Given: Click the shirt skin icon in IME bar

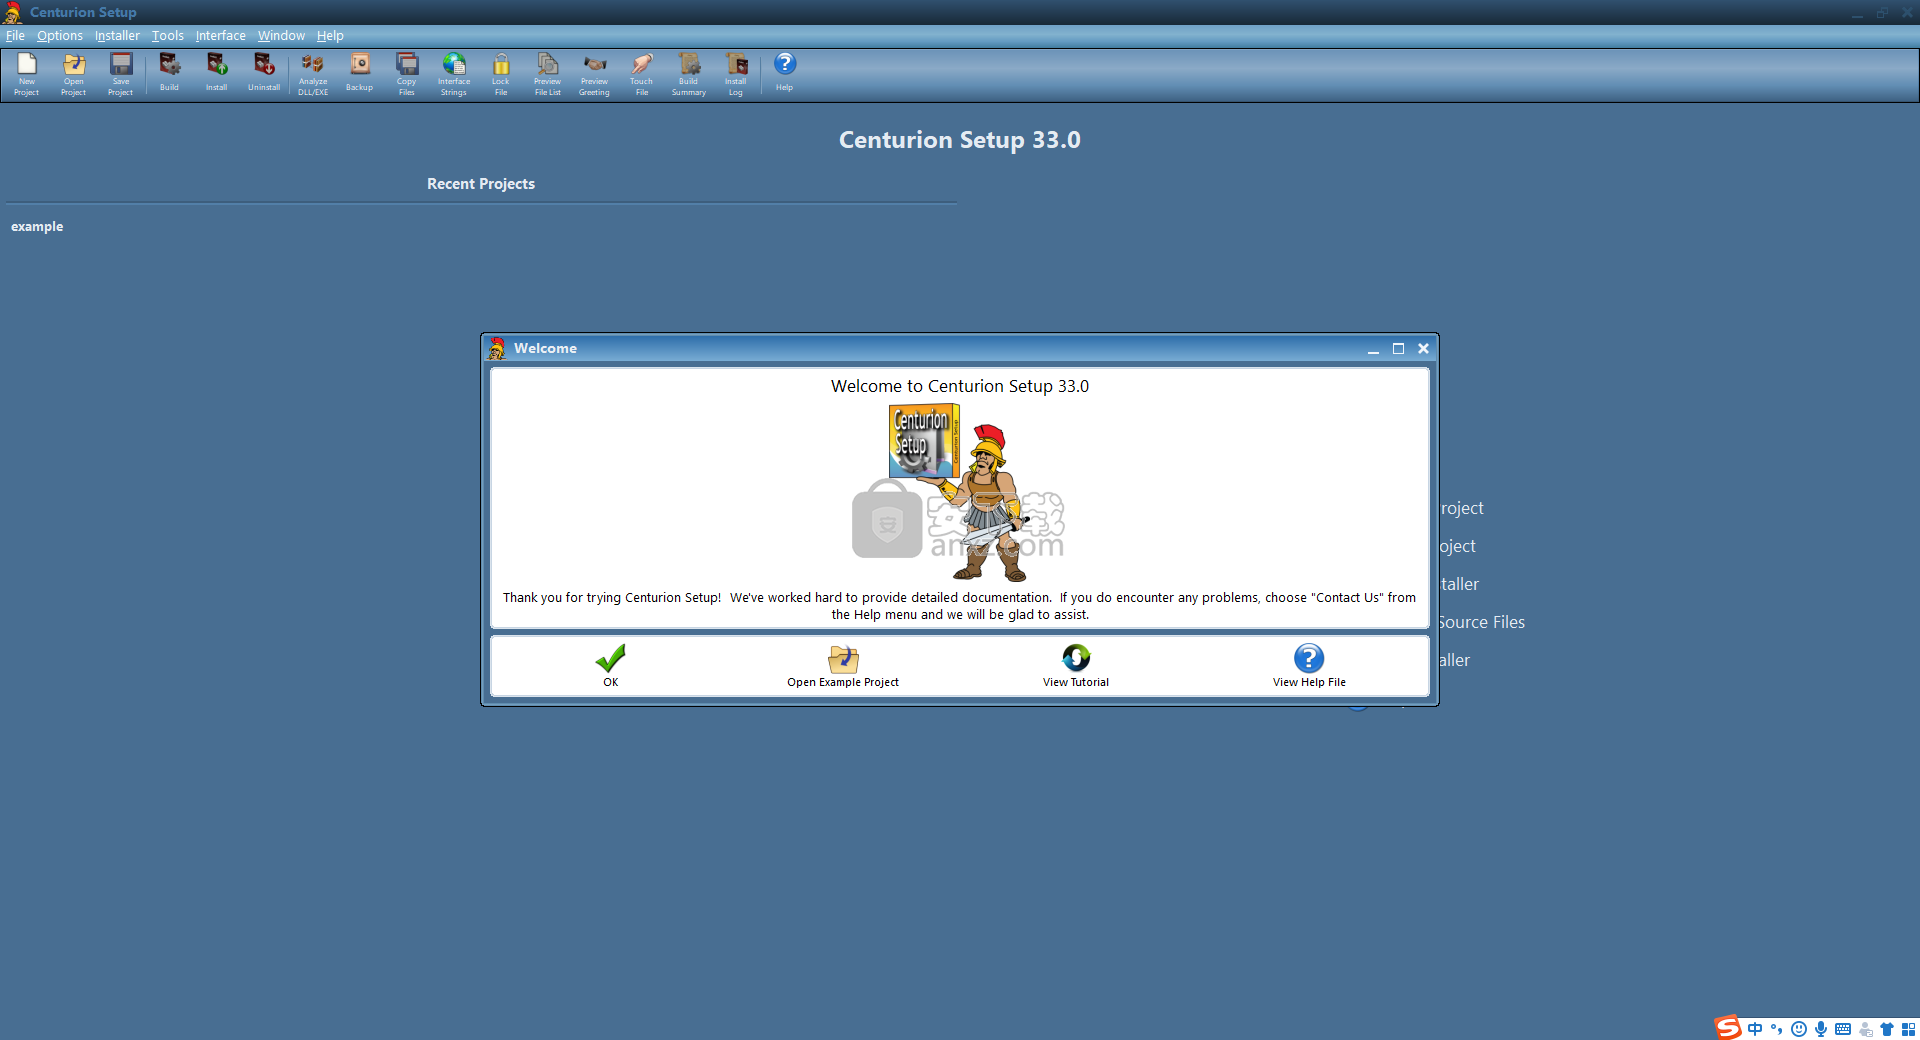Looking at the screenshot, I should 1887,1029.
